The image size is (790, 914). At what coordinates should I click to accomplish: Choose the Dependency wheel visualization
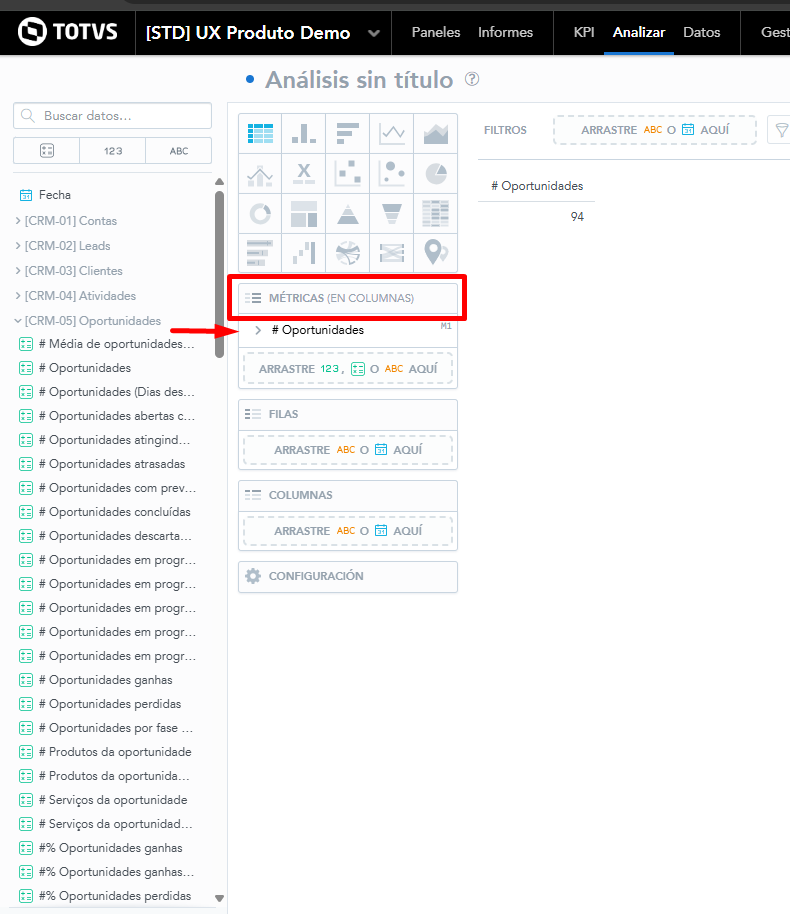pyautogui.click(x=347, y=253)
